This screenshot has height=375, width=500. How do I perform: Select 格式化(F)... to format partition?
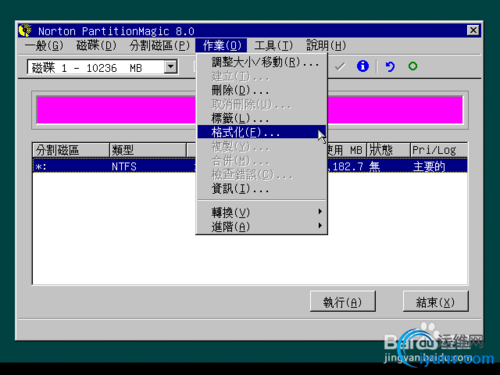[x=262, y=132]
